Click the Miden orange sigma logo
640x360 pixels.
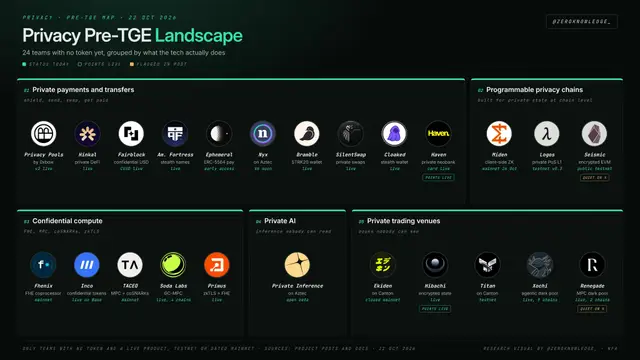tap(499, 133)
